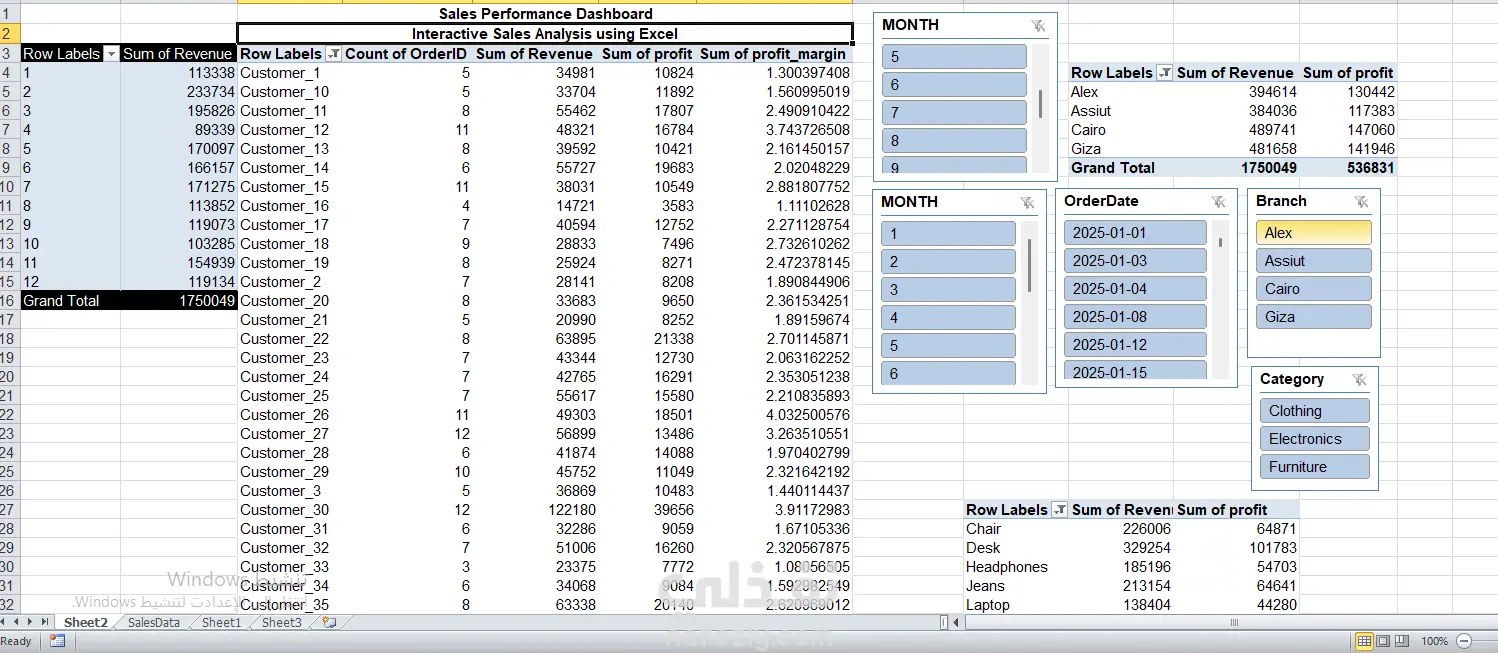
Task: Clear filter on the lower MONTH slicer
Action: (x=1027, y=203)
